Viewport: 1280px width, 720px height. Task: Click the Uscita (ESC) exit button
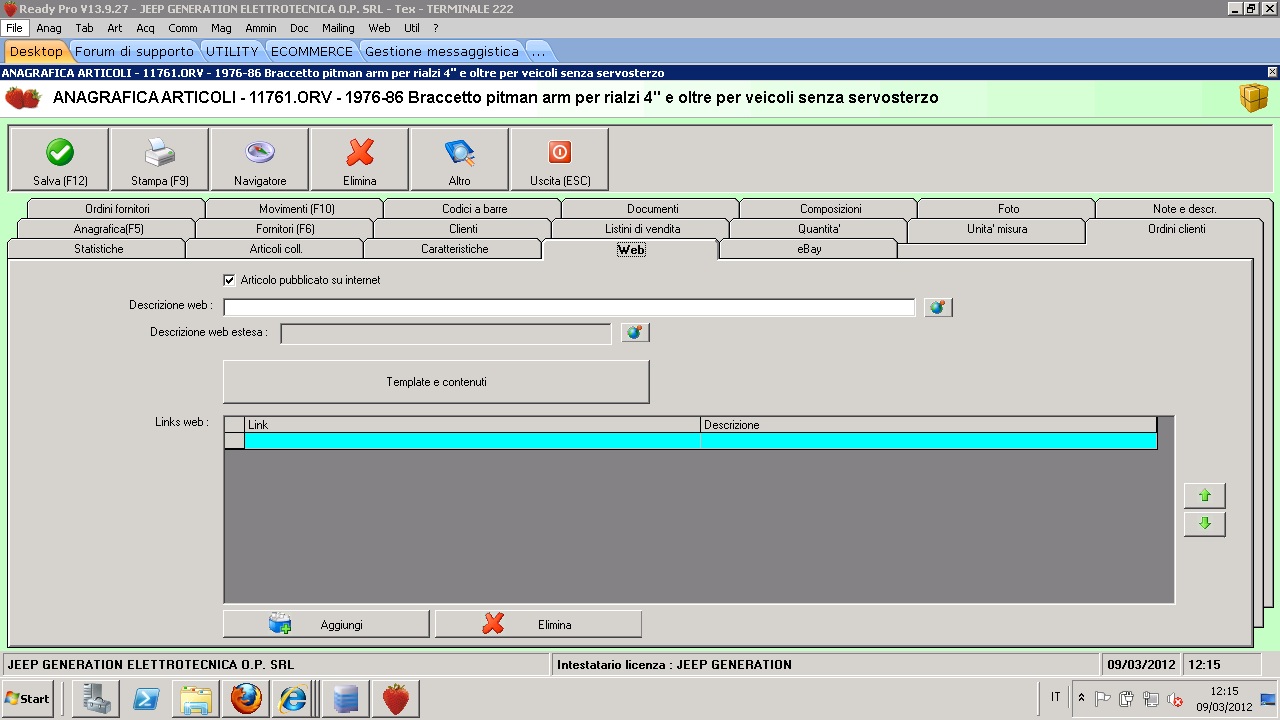click(x=560, y=159)
